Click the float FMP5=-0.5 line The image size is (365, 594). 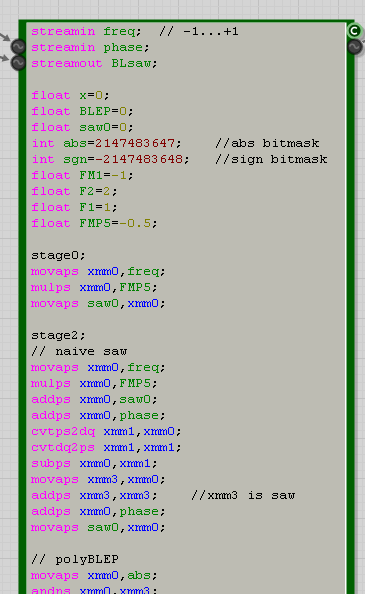[x=94, y=223]
